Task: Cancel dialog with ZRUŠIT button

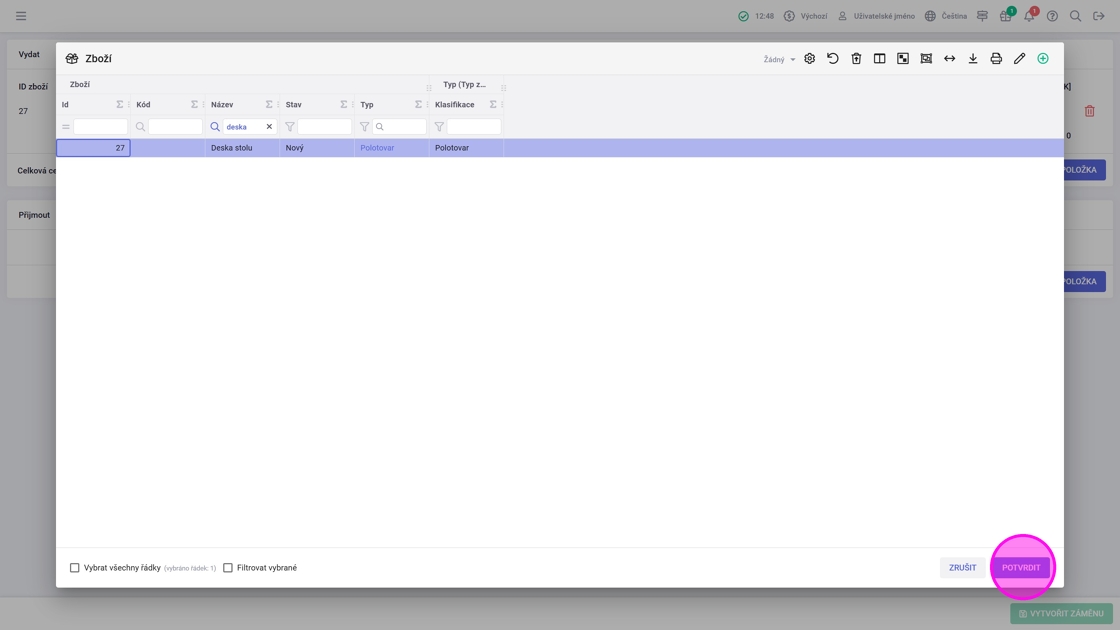Action: pyautogui.click(x=962, y=568)
